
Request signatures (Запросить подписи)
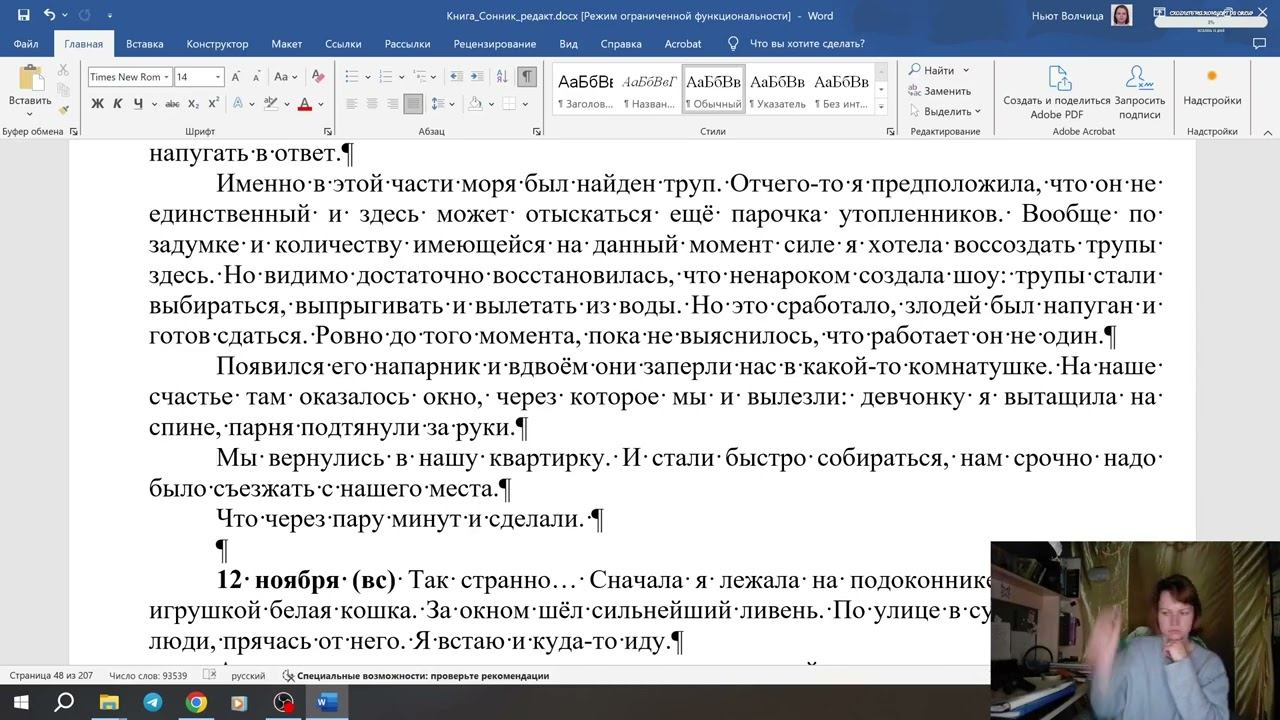[1140, 92]
